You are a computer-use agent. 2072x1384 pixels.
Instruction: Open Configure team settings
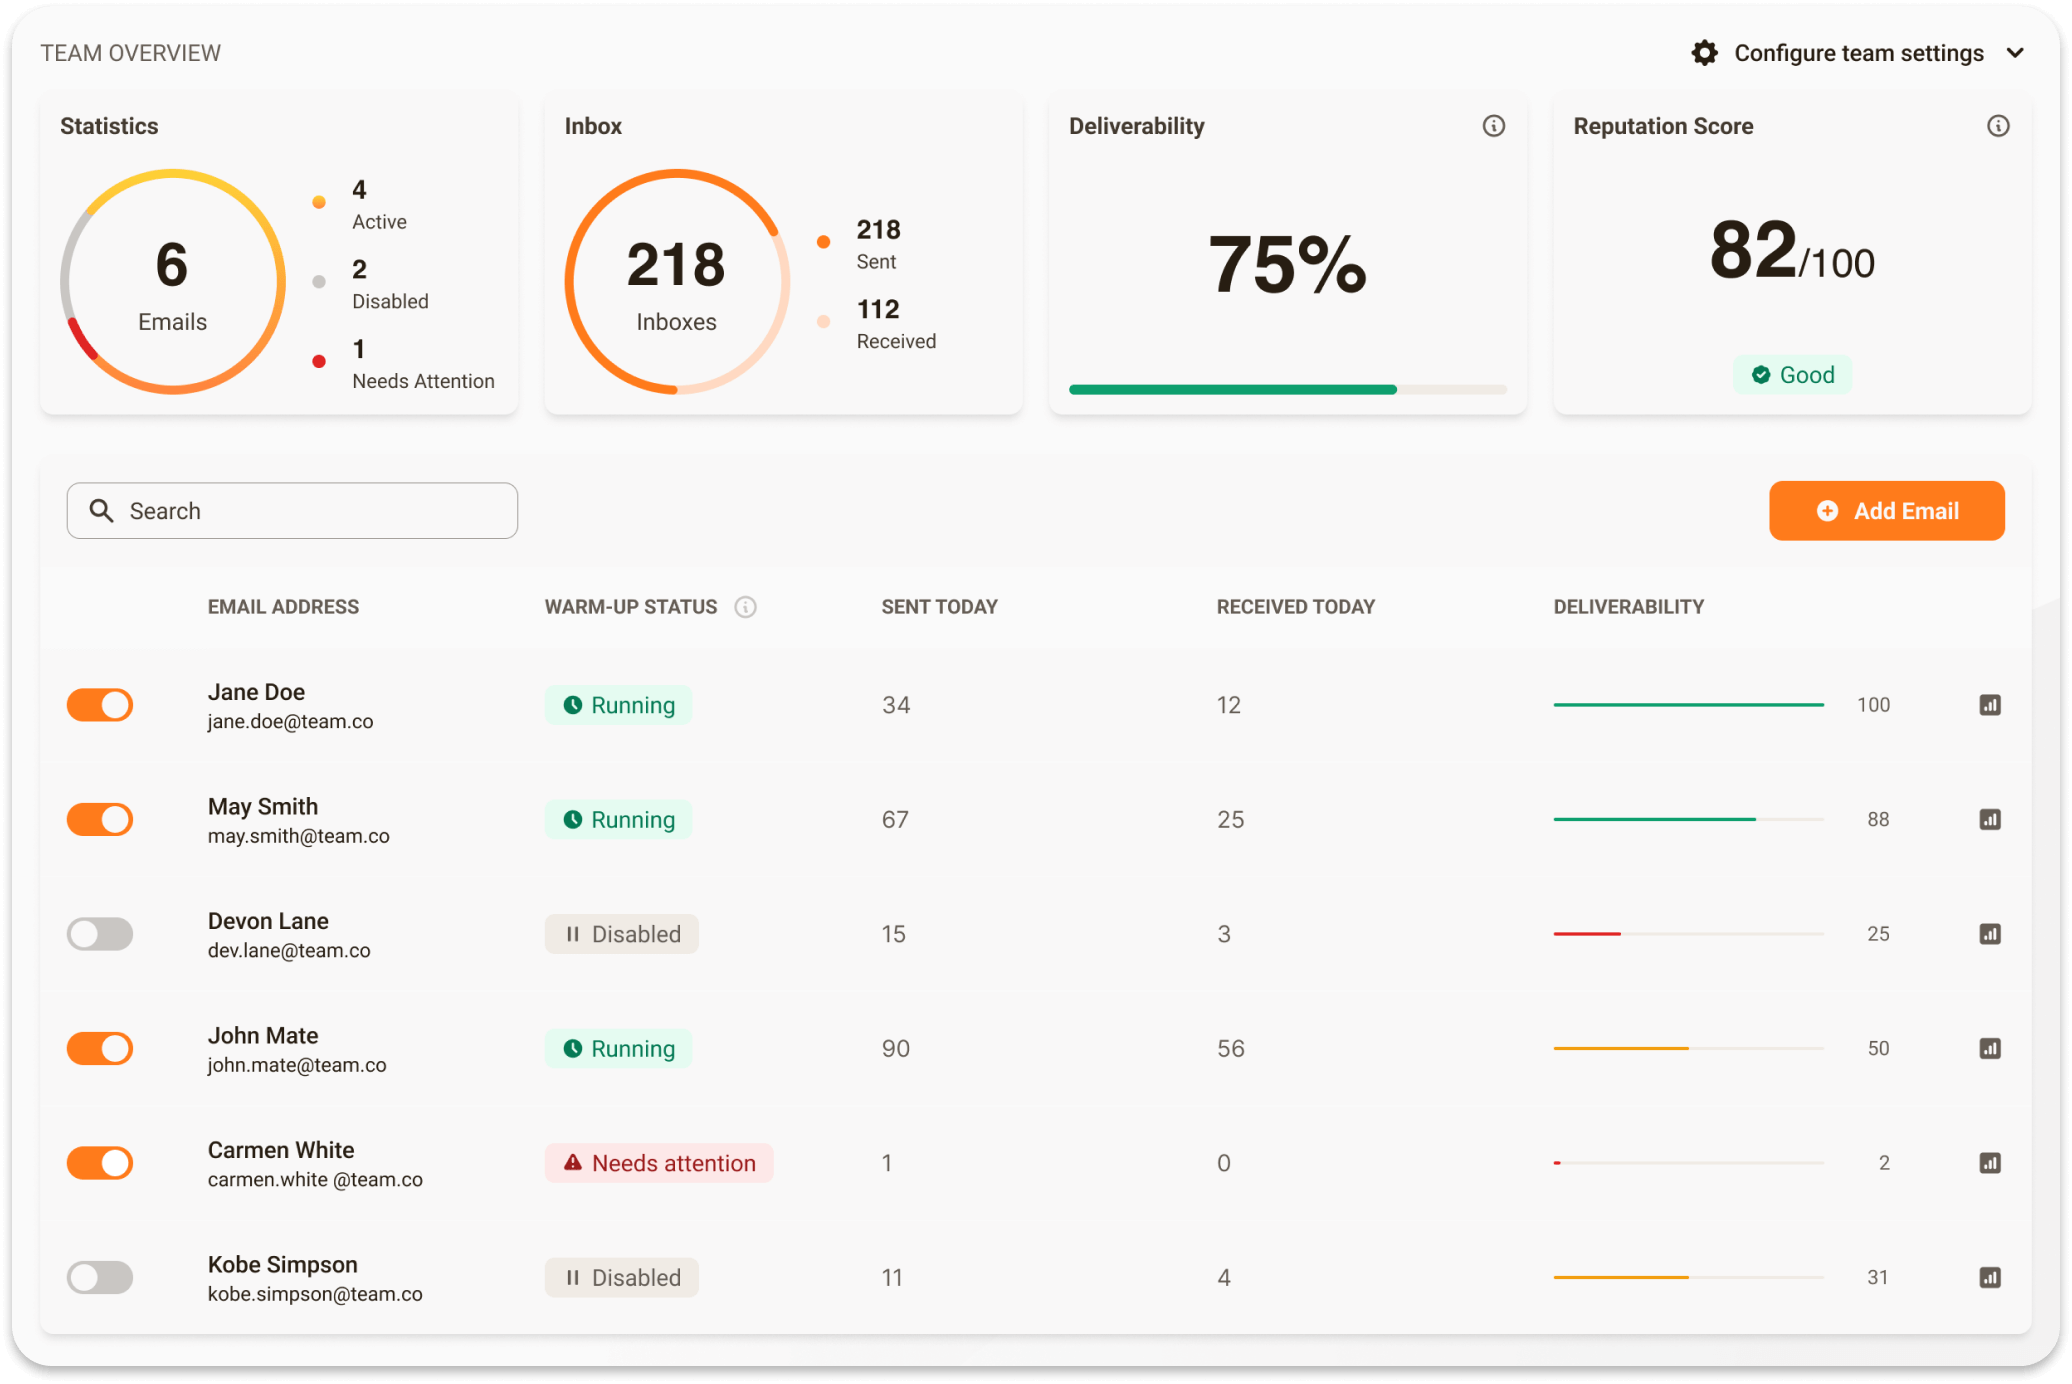[1858, 53]
